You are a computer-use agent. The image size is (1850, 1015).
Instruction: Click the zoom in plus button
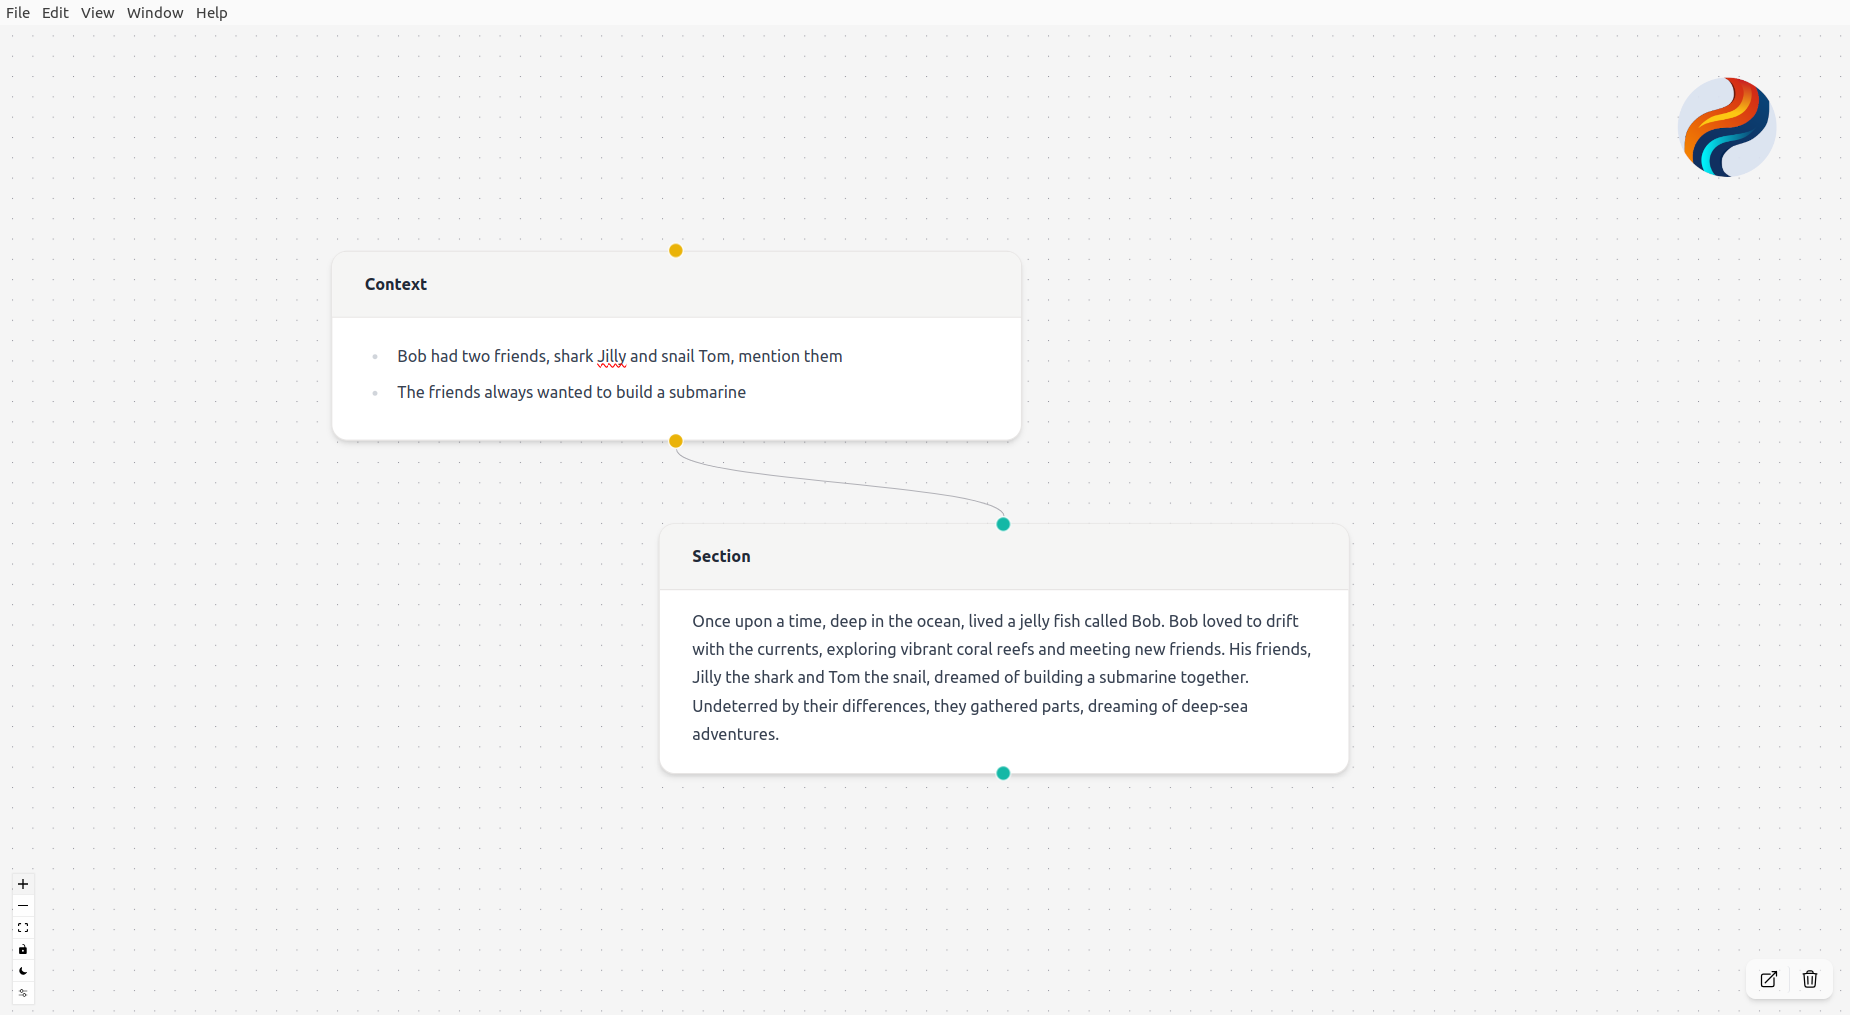tap(23, 884)
